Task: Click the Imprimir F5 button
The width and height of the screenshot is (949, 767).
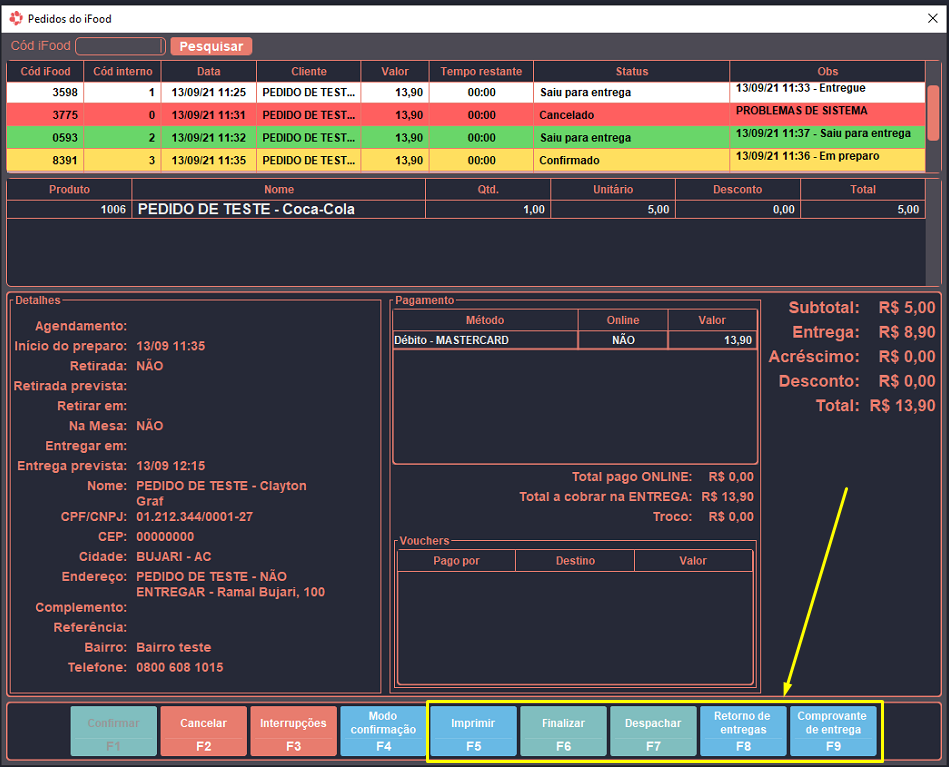Action: tap(473, 731)
